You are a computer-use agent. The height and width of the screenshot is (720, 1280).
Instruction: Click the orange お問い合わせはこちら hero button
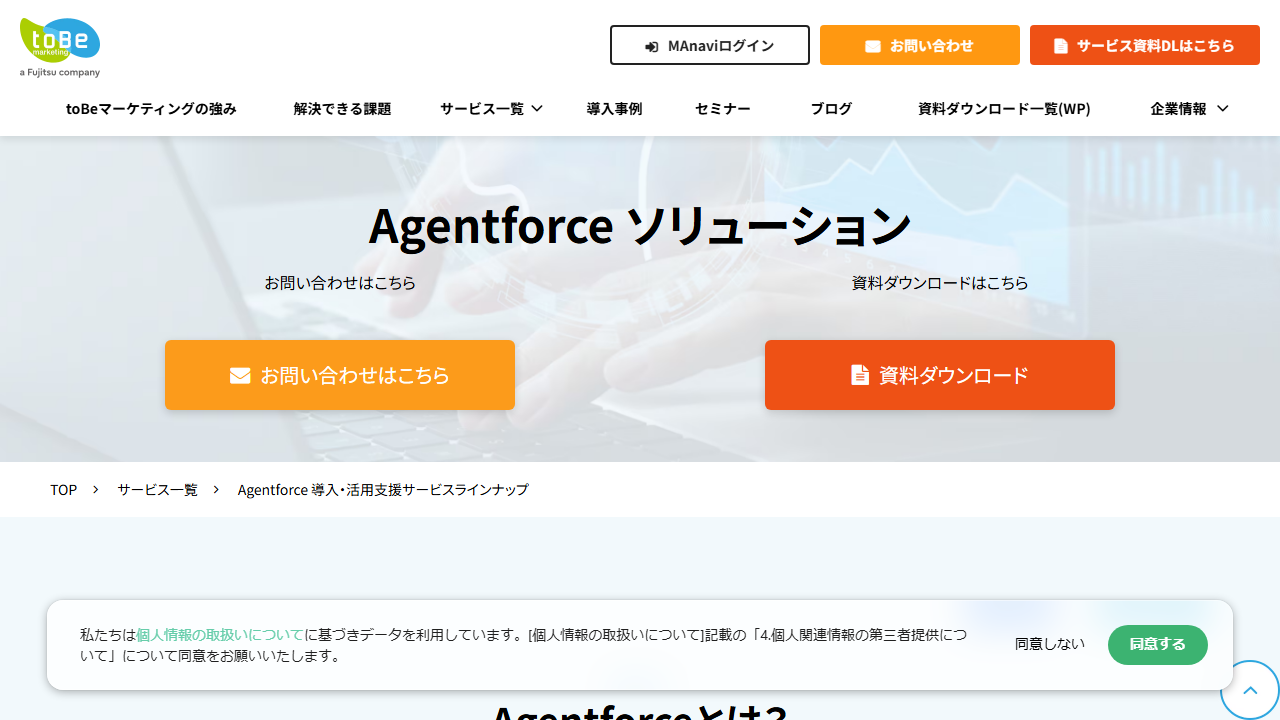point(340,375)
